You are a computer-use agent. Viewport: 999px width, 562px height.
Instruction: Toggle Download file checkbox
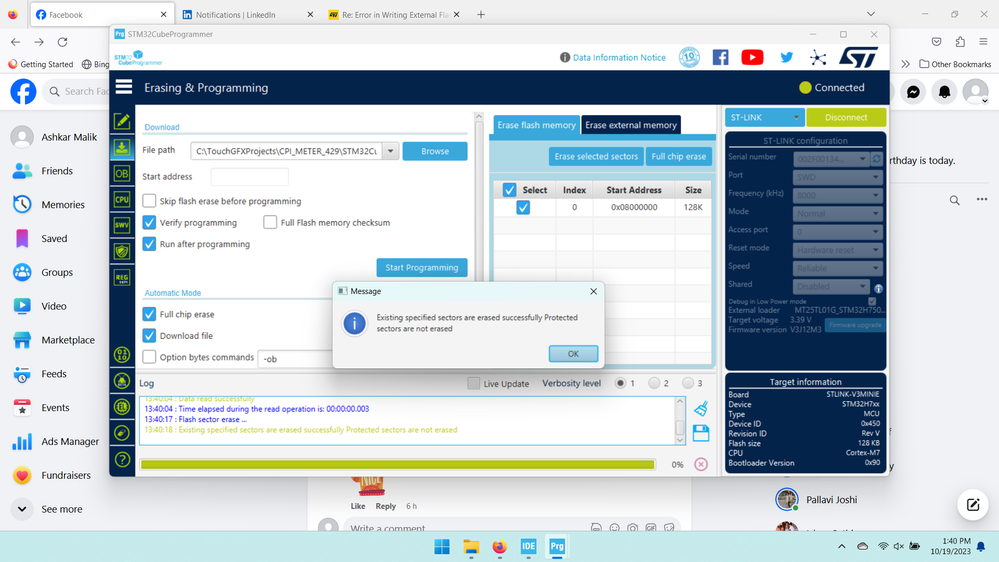coord(149,335)
